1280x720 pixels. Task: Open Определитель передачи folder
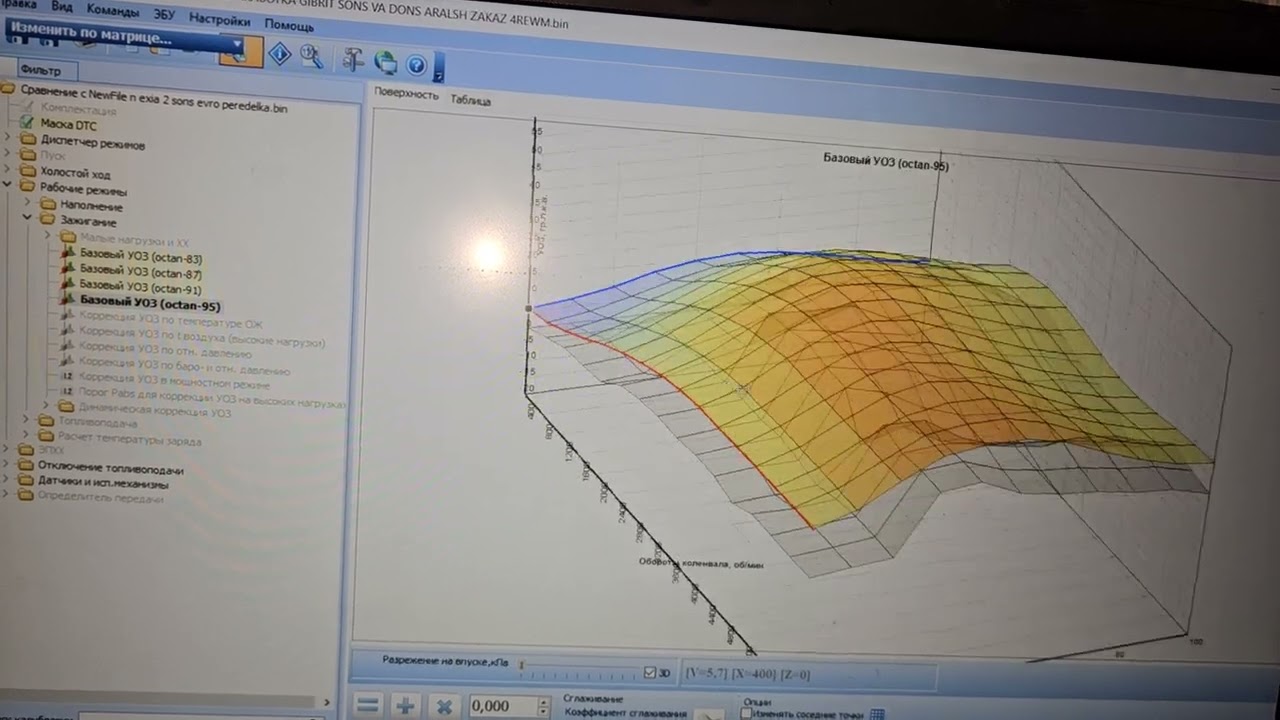pyautogui.click(x=100, y=498)
